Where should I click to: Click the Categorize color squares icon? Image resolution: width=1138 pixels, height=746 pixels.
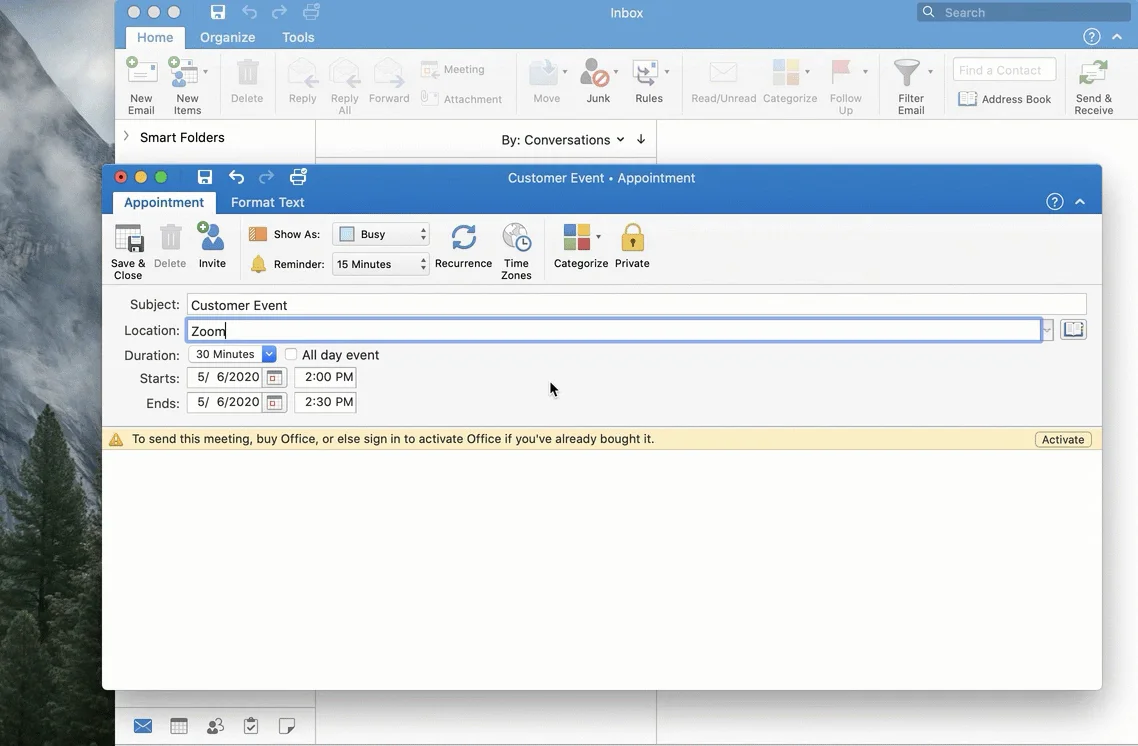coord(576,237)
